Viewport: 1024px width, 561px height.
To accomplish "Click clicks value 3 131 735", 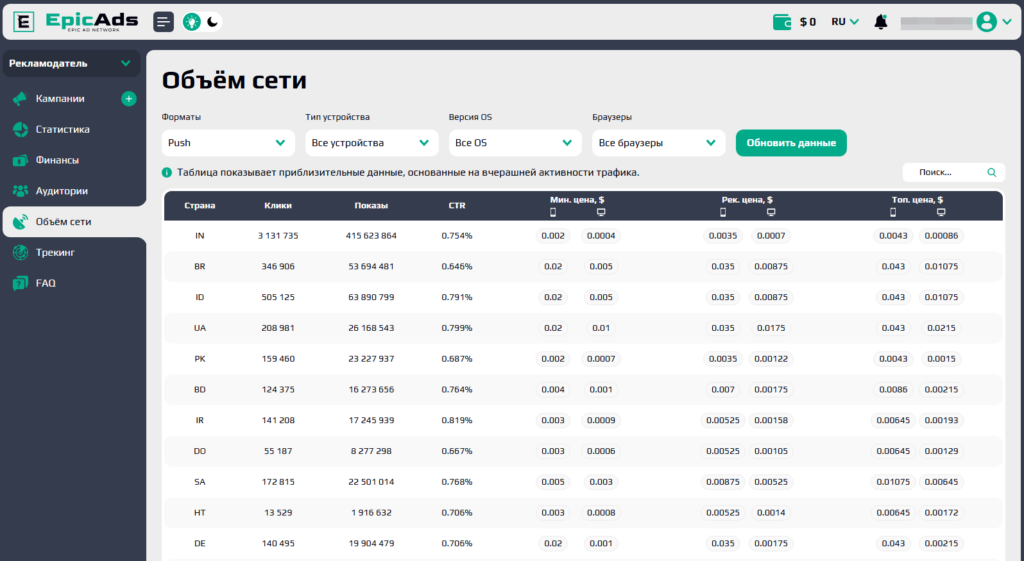I will [278, 236].
